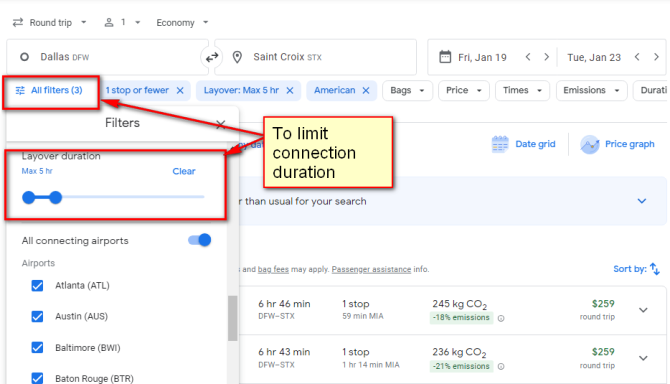Image resolution: width=670 pixels, height=384 pixels.
Task: Select the Fri, Jan 19 departure date
Action: (482, 57)
